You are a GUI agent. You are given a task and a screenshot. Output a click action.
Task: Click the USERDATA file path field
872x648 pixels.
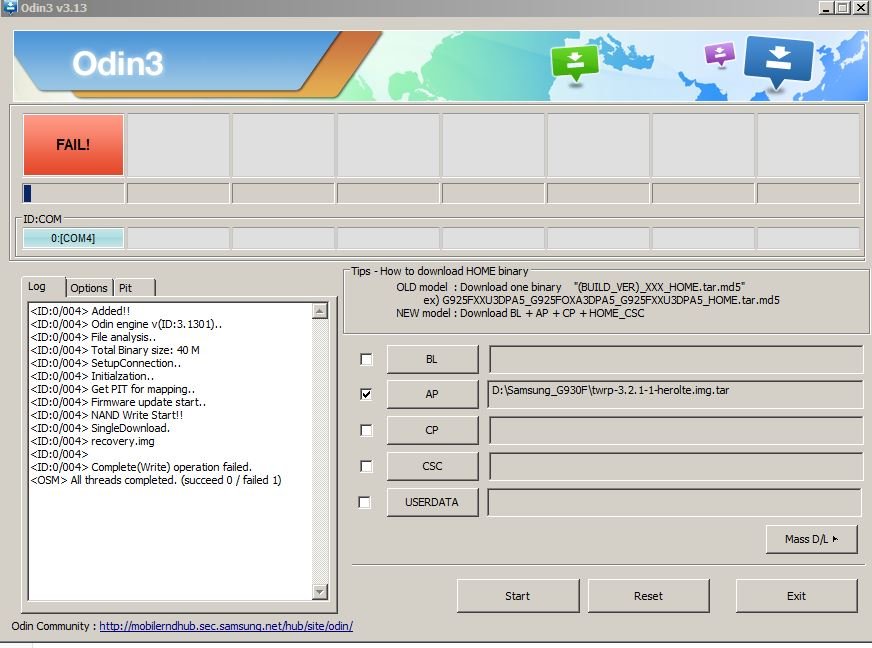pyautogui.click(x=675, y=502)
